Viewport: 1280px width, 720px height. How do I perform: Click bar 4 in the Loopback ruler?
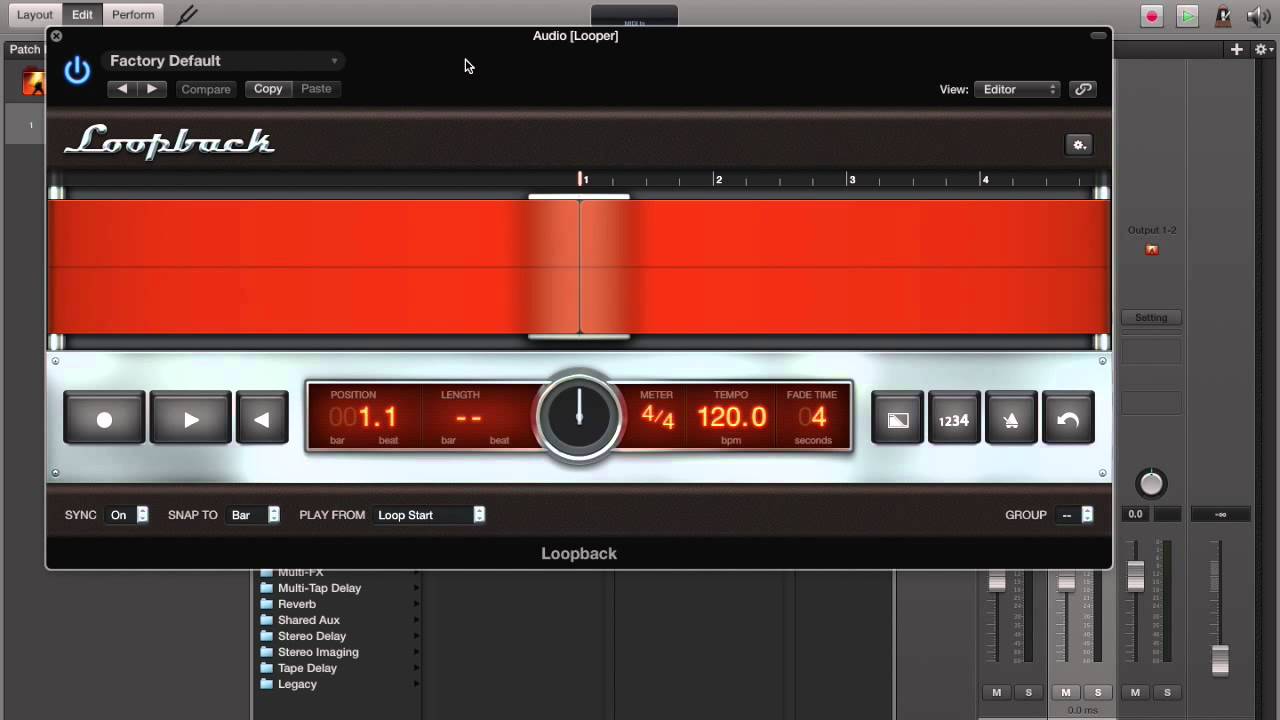(x=984, y=179)
